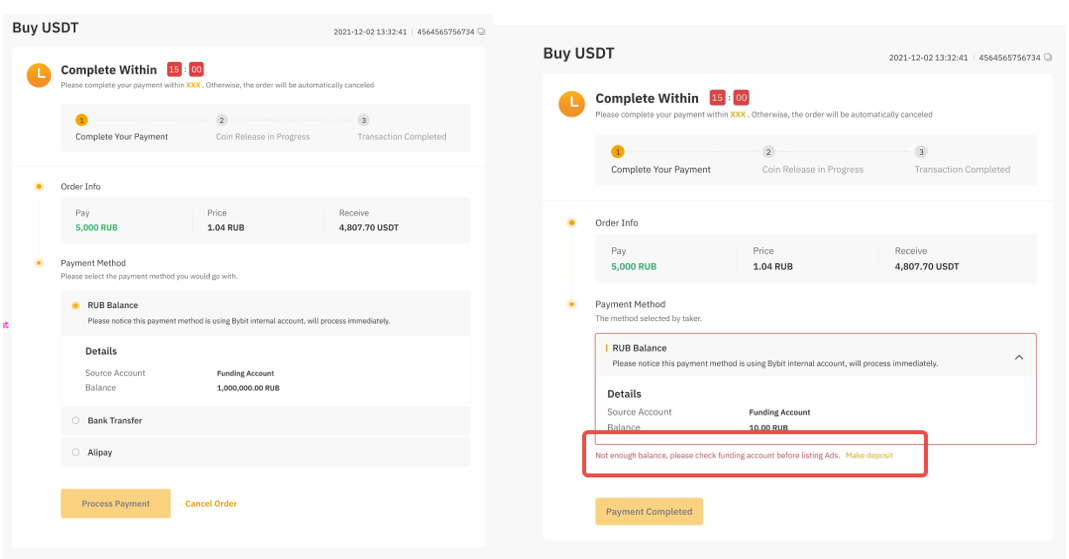
Task: Click the Cancel Order link
Action: tap(211, 504)
